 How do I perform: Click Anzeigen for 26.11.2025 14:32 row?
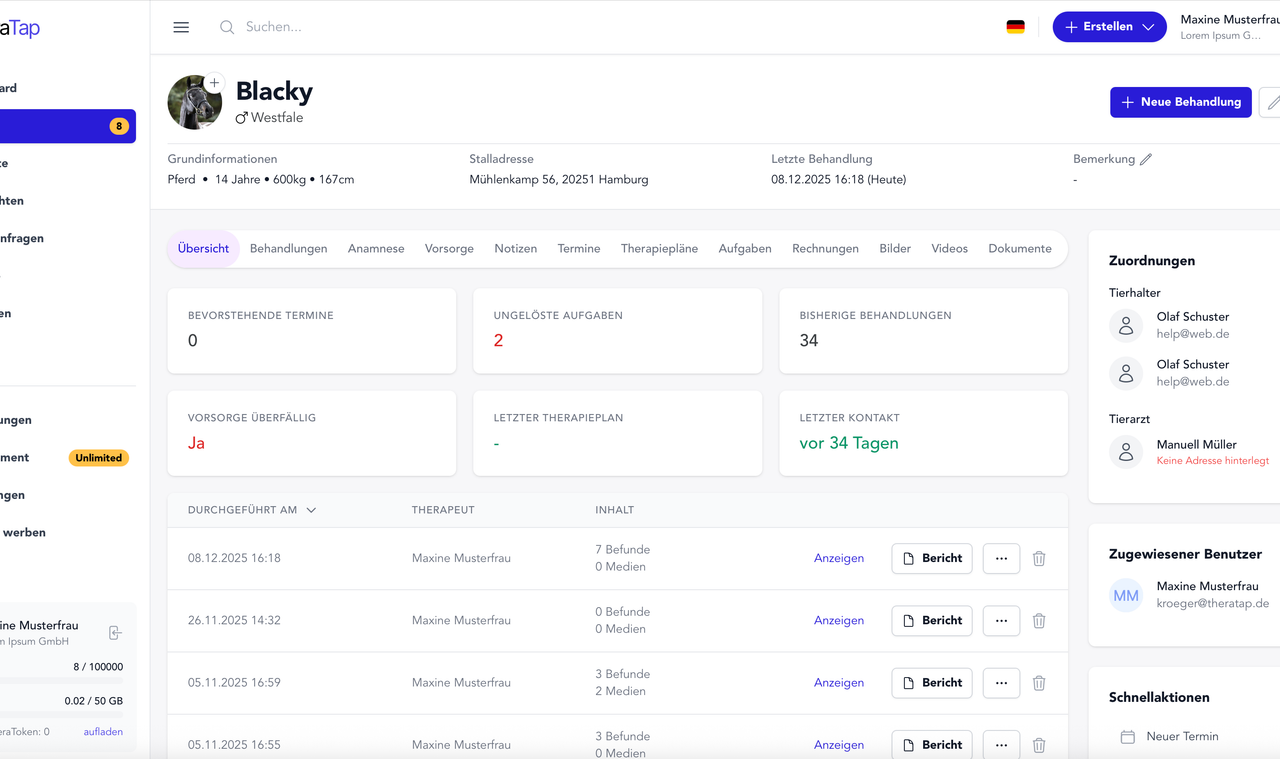point(839,620)
